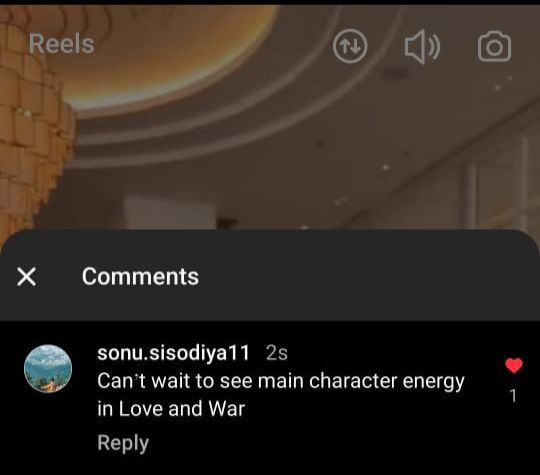
Task: Tap the up-down arrows data icon
Action: pos(350,46)
